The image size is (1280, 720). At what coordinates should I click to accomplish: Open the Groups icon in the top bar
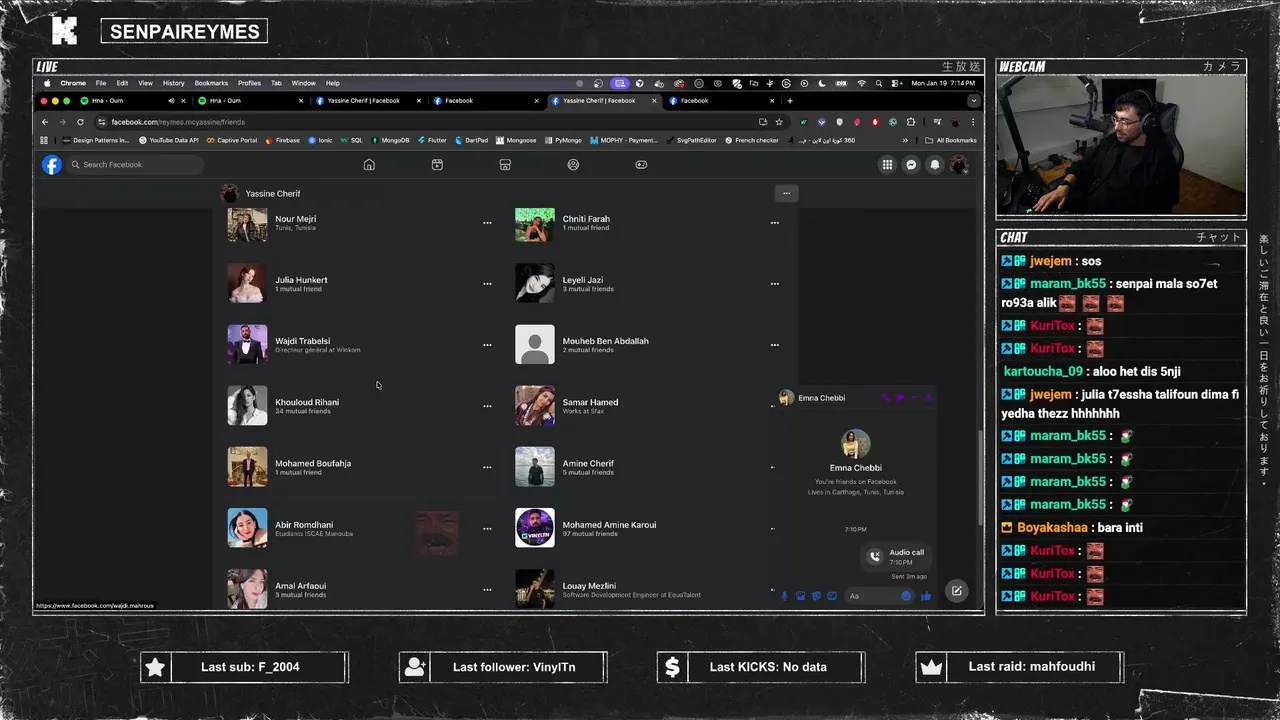573,165
